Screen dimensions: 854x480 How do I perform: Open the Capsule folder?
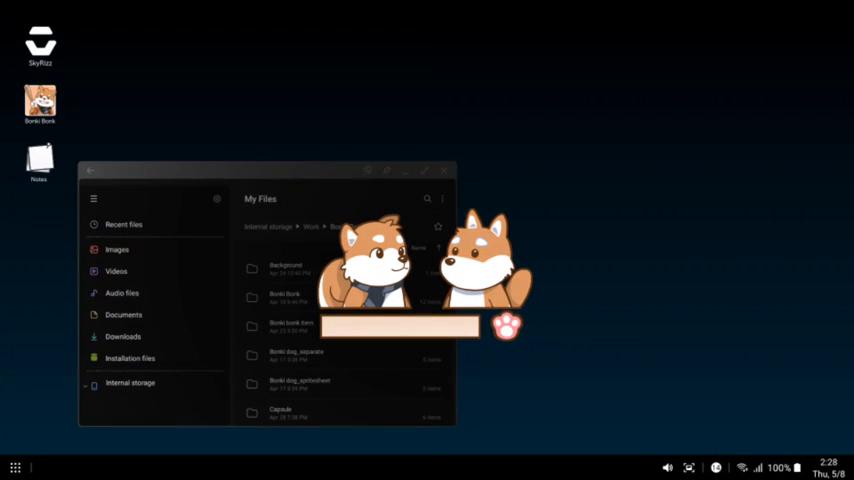click(x=281, y=411)
